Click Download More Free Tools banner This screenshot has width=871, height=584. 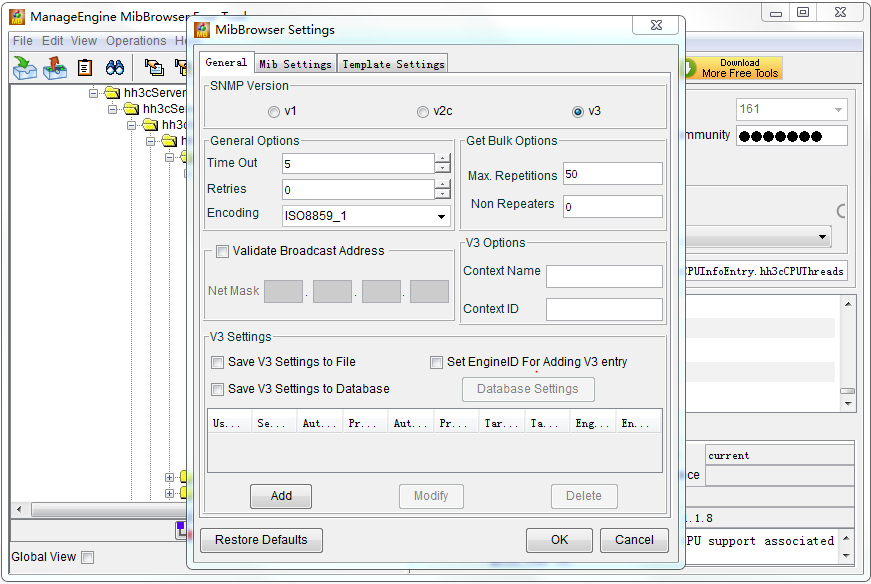click(734, 68)
